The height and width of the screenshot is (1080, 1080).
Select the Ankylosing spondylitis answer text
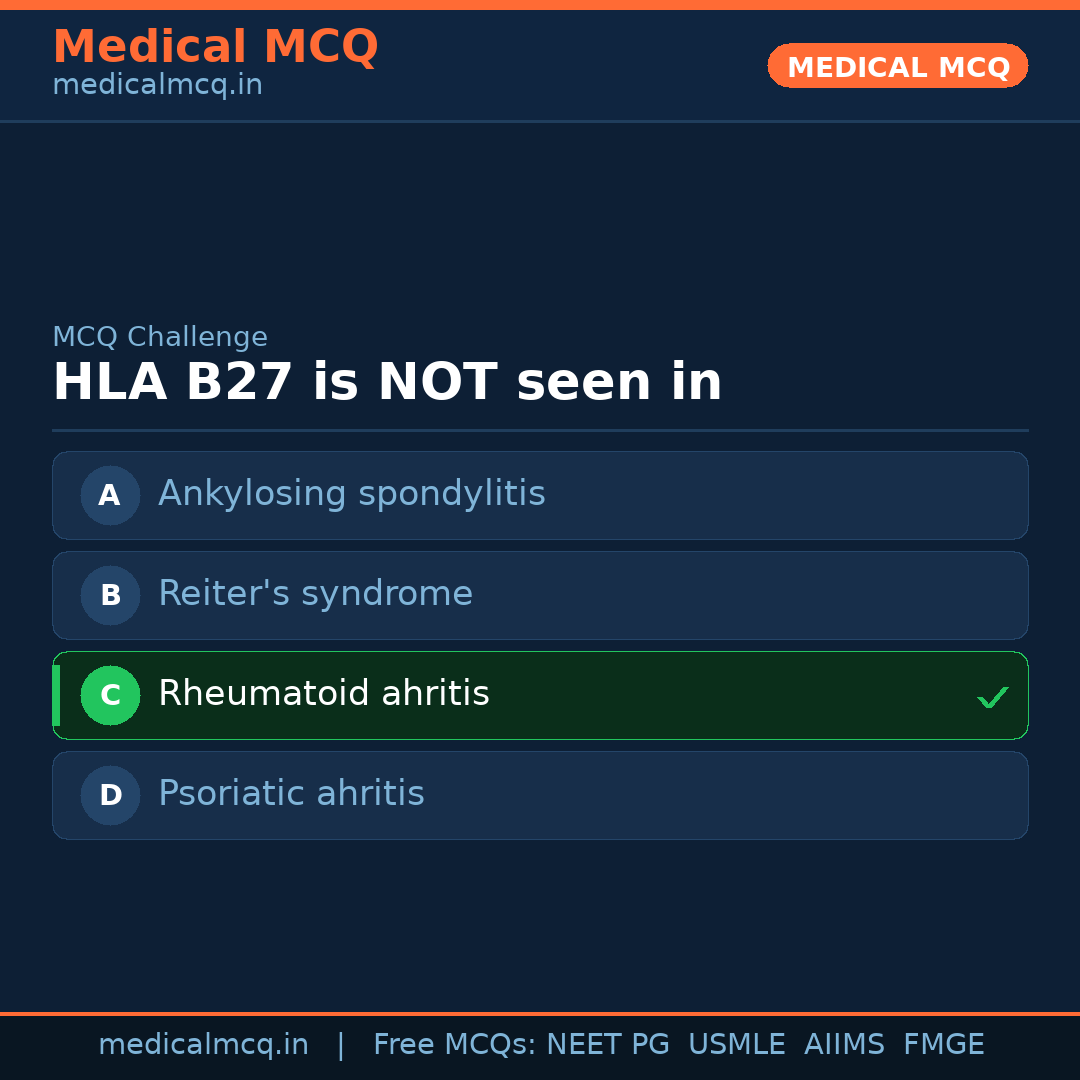[351, 494]
